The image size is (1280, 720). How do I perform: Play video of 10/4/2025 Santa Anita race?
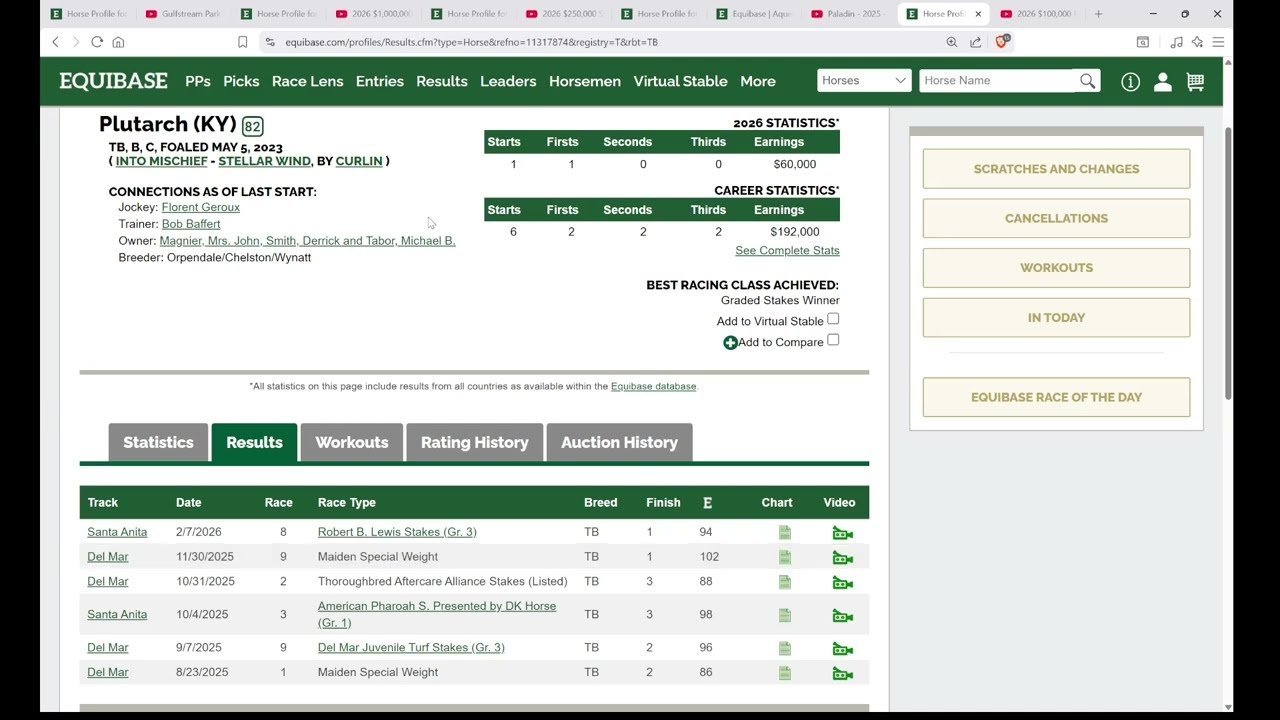[842, 616]
